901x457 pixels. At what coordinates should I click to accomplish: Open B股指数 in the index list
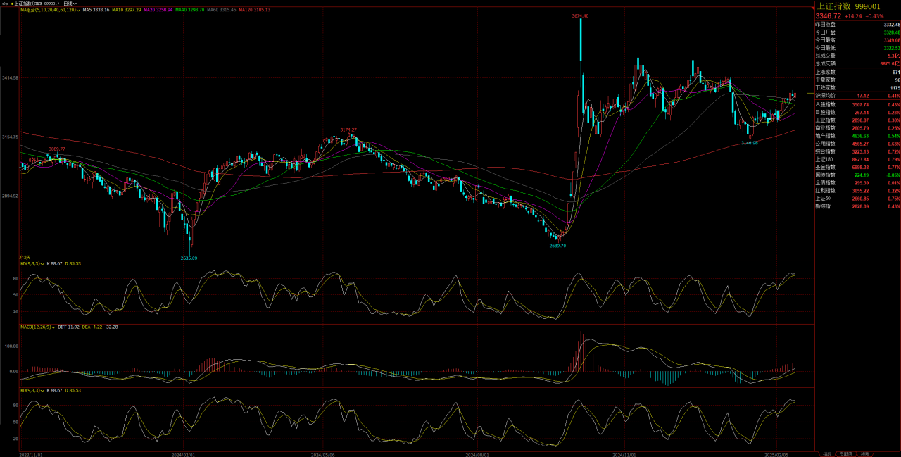tap(856, 112)
